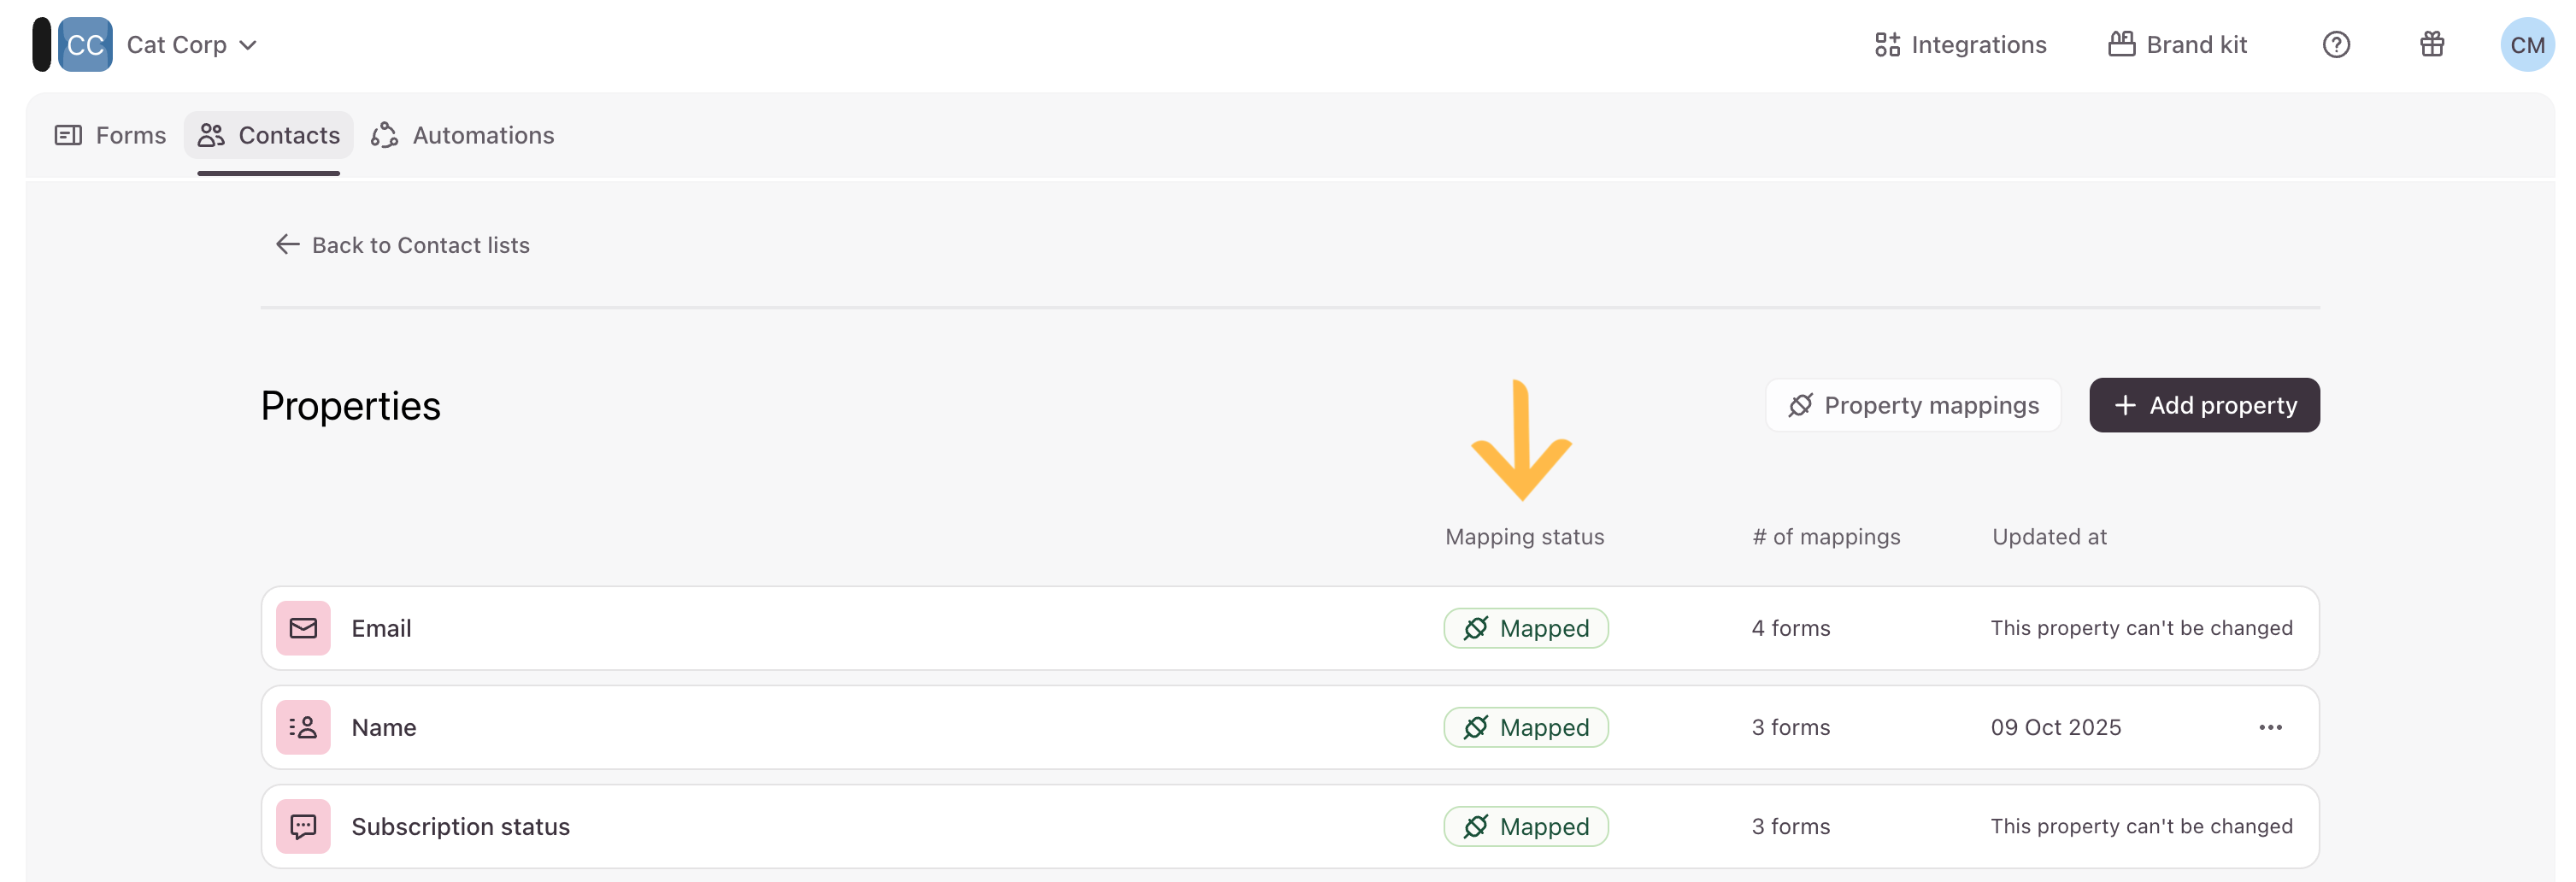Select the Contacts tab
The image size is (2576, 882).
269,135
